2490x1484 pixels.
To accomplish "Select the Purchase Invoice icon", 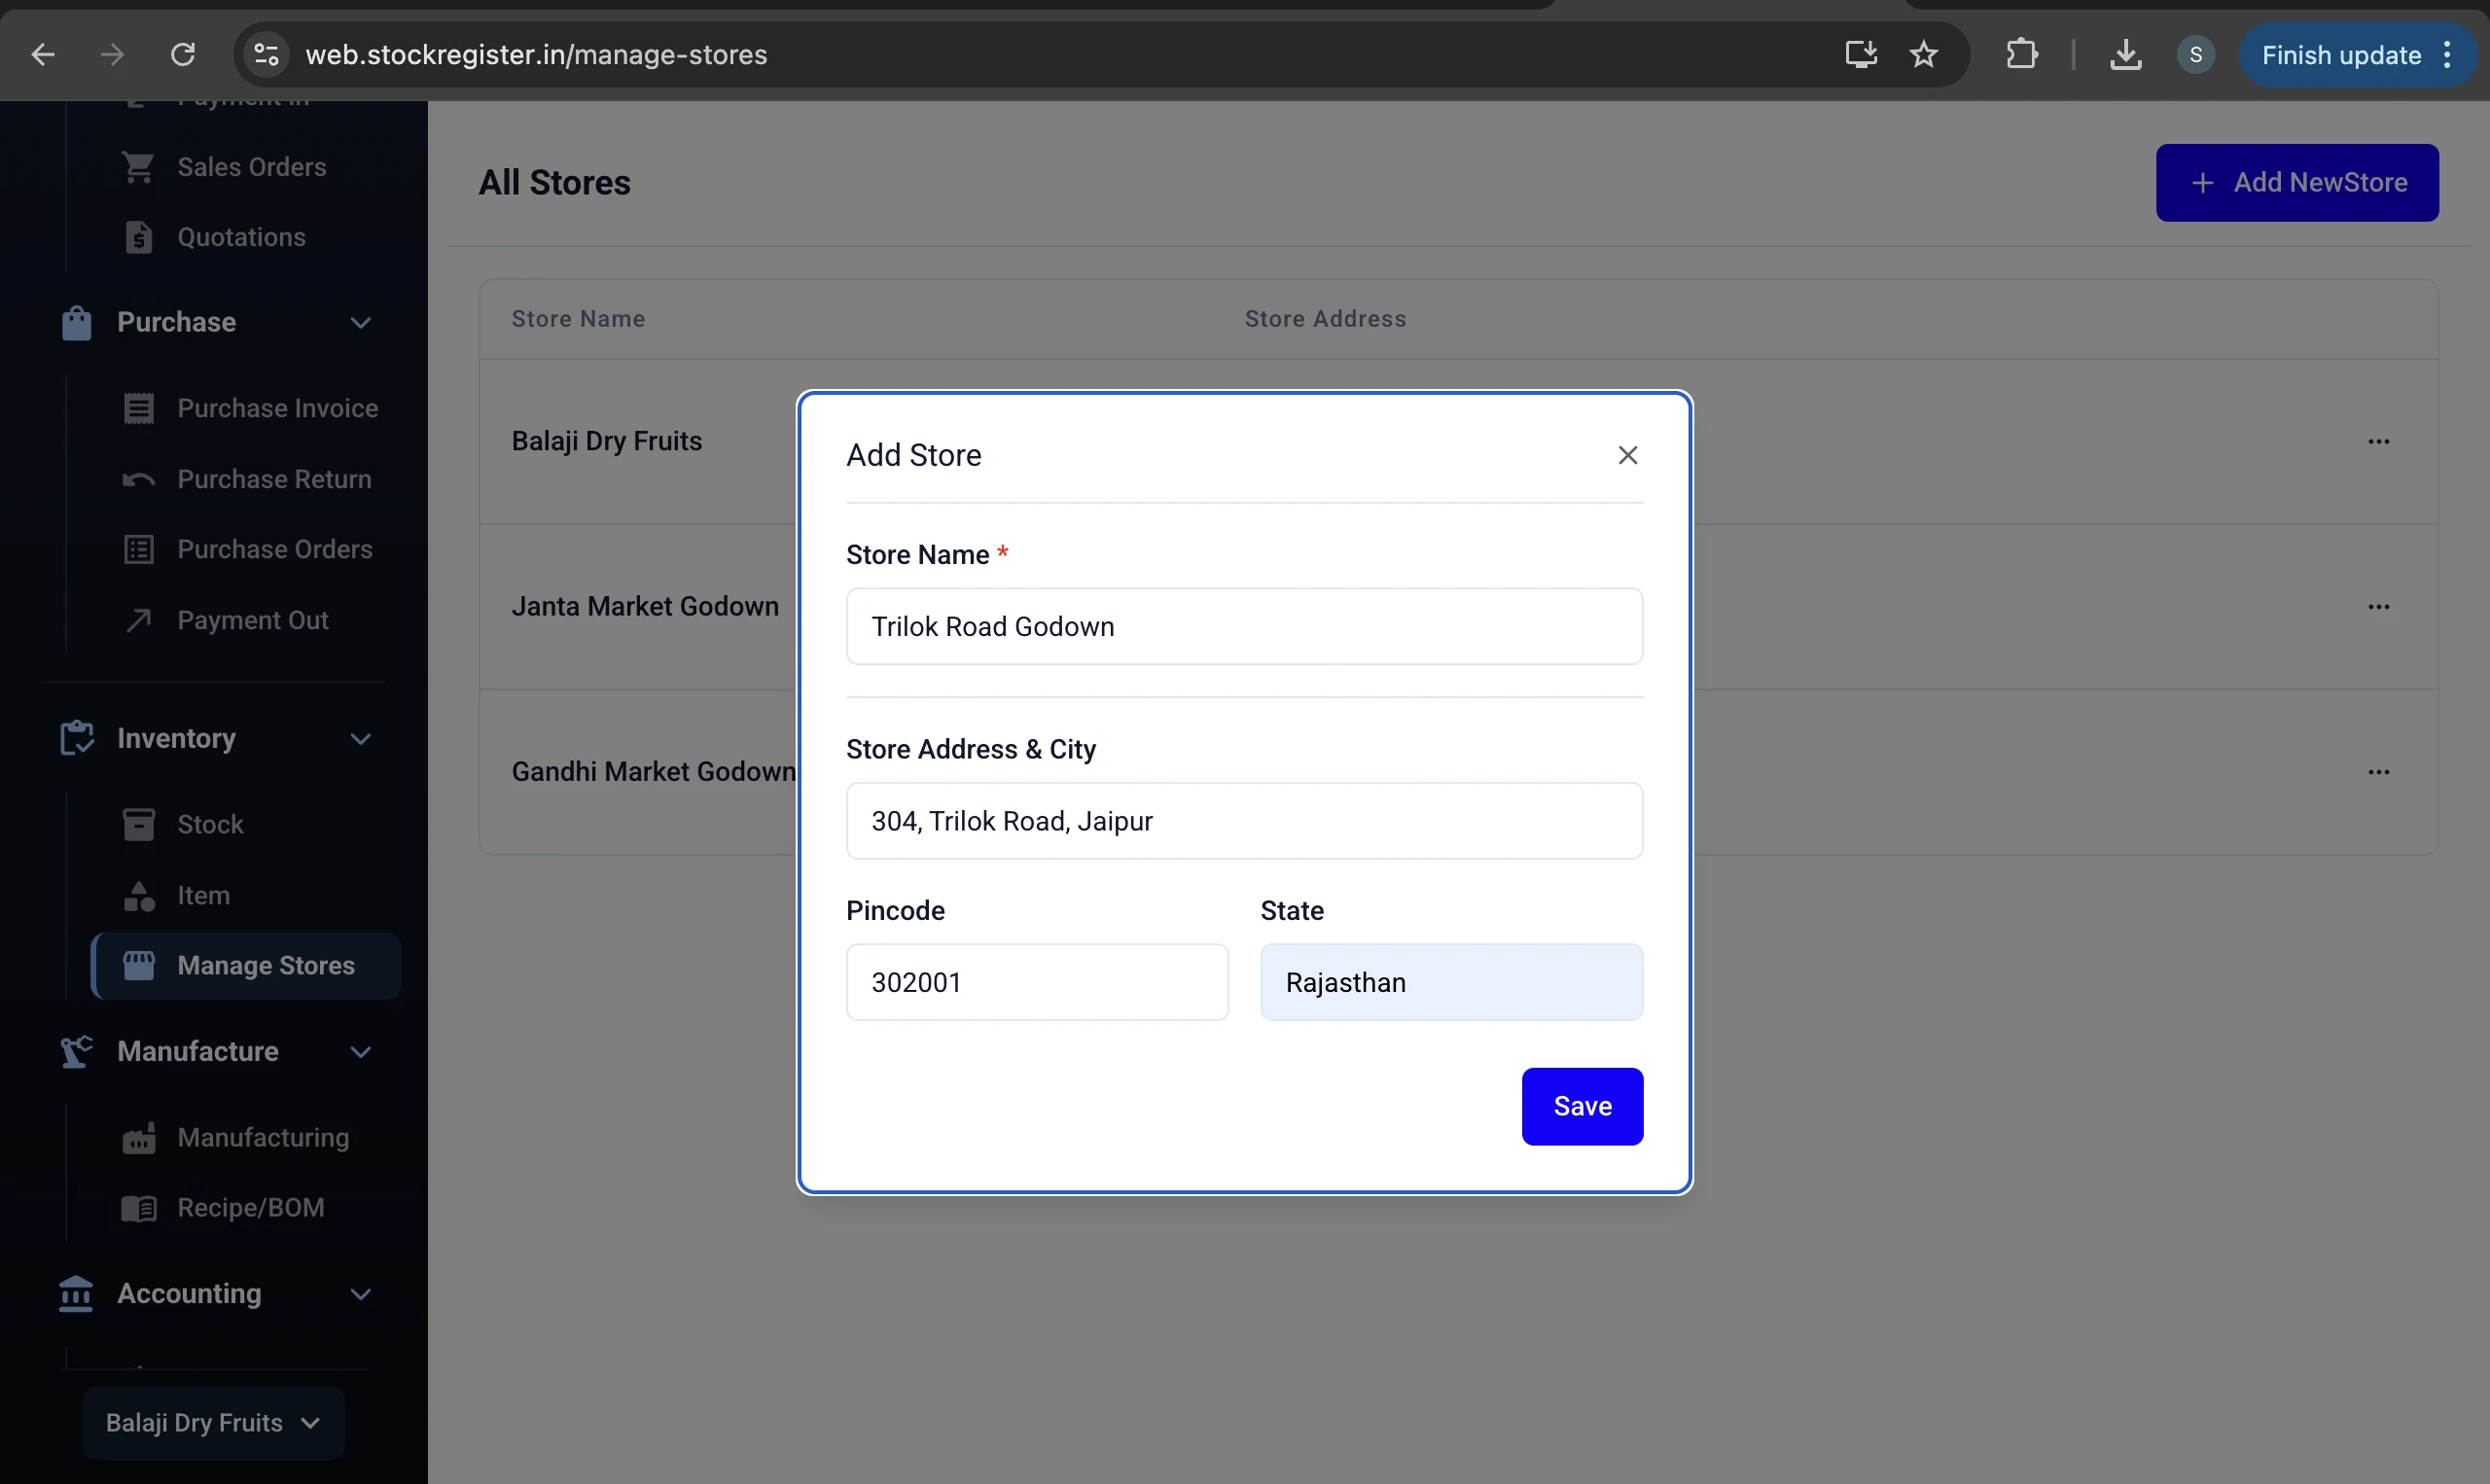I will coord(137,408).
